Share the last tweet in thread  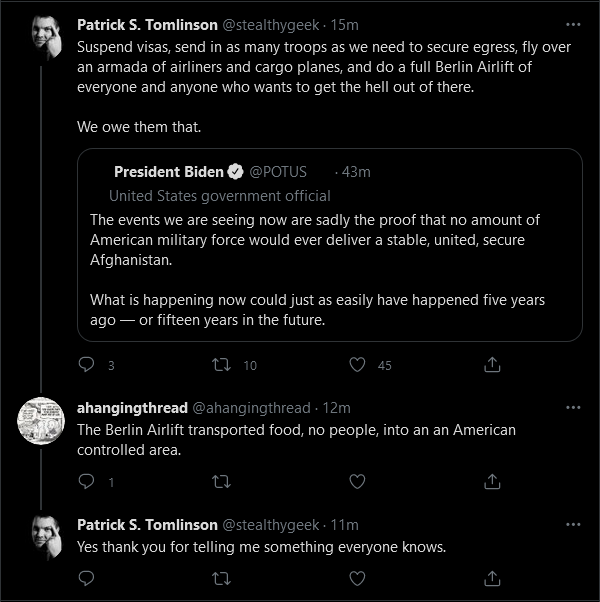click(492, 578)
